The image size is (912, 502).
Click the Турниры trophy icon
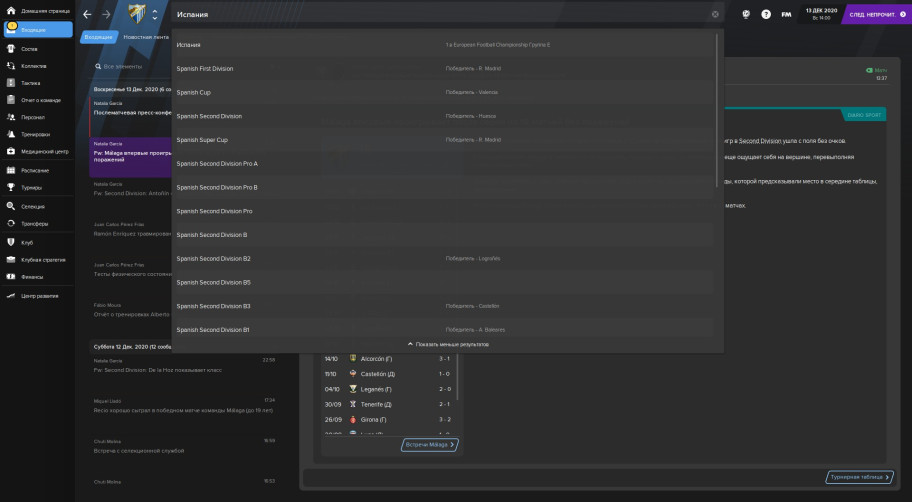[11, 187]
